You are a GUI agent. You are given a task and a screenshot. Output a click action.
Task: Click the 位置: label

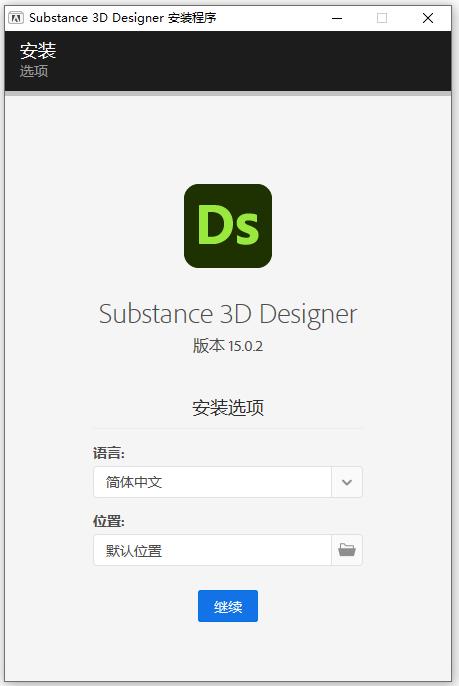point(109,522)
